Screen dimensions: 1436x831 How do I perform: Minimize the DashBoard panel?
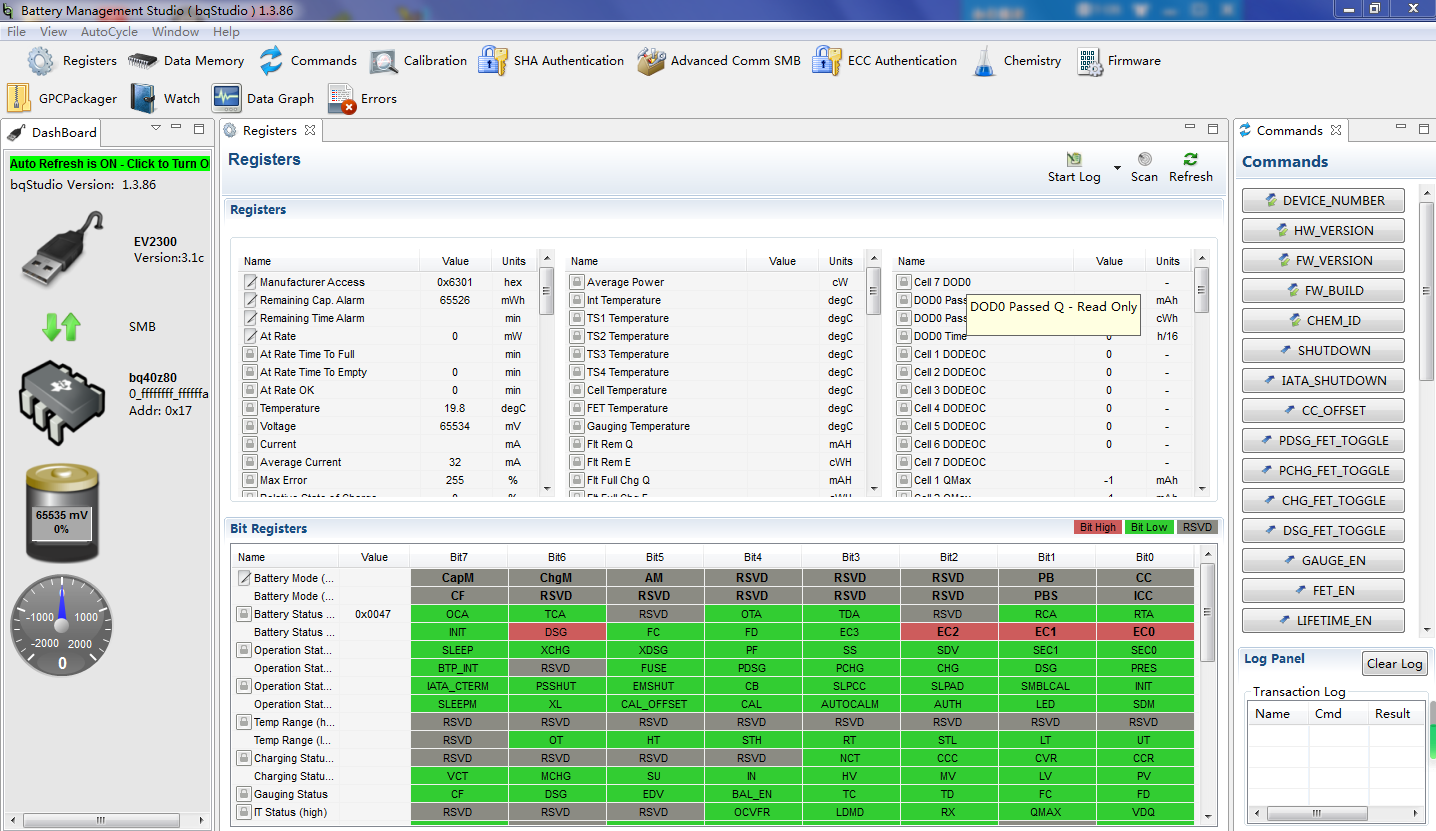[176, 129]
